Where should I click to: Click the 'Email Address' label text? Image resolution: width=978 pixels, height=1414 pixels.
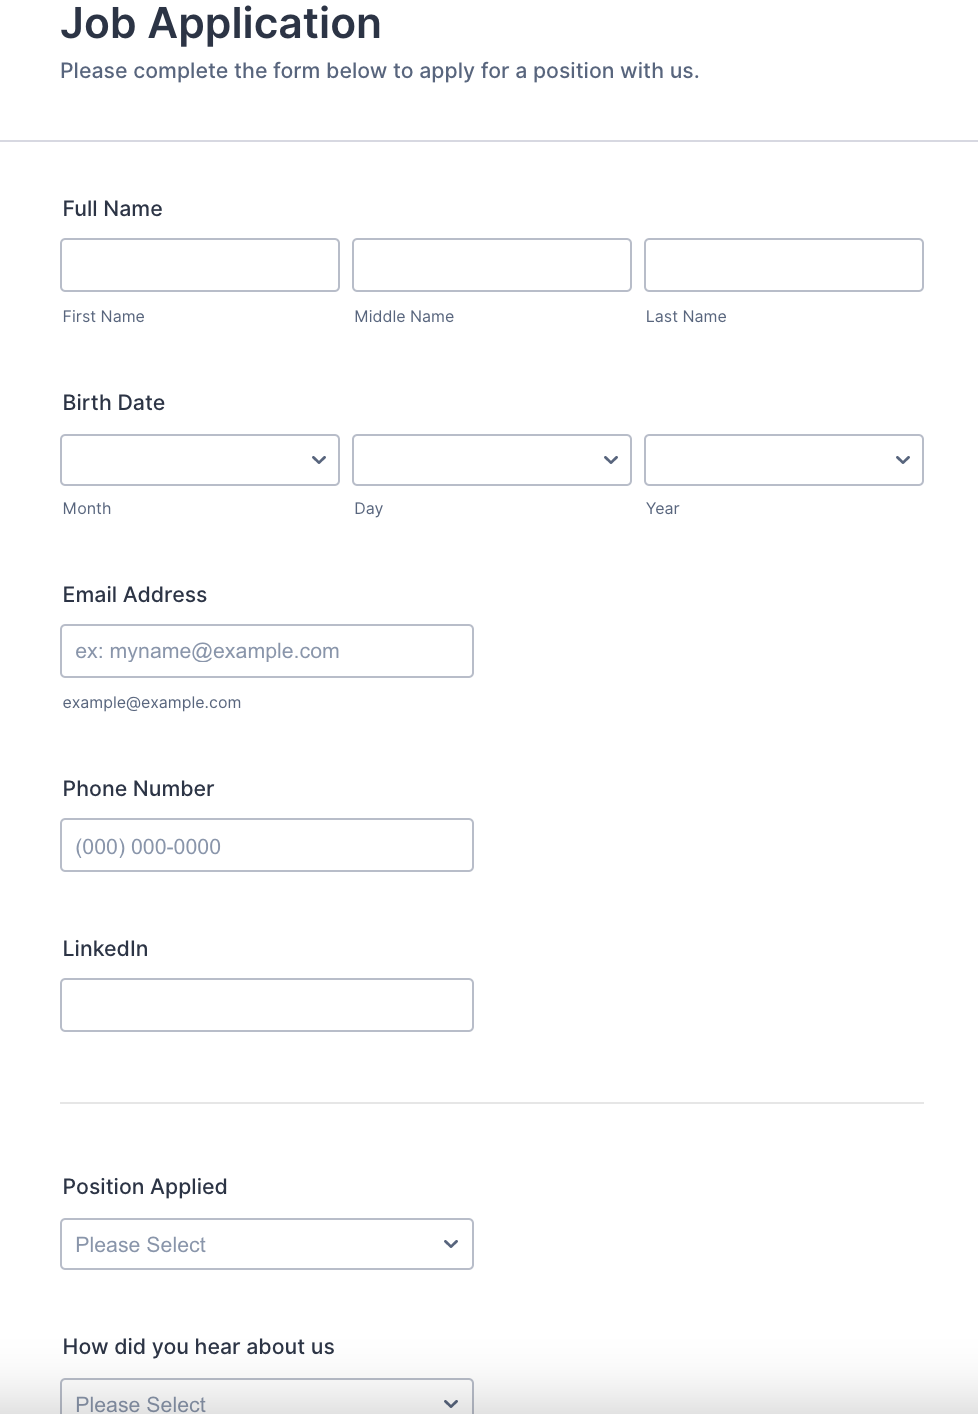(x=135, y=595)
